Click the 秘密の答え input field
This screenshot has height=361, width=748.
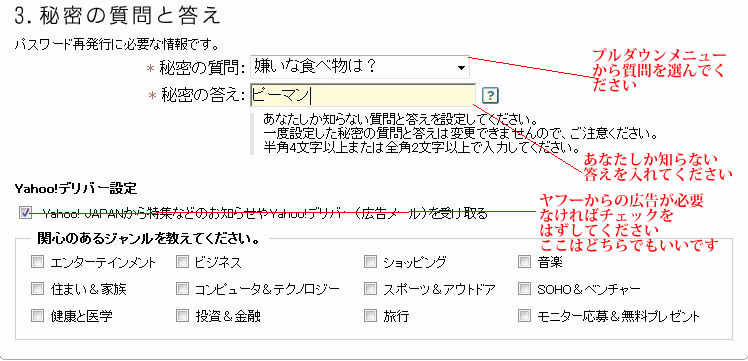(363, 95)
